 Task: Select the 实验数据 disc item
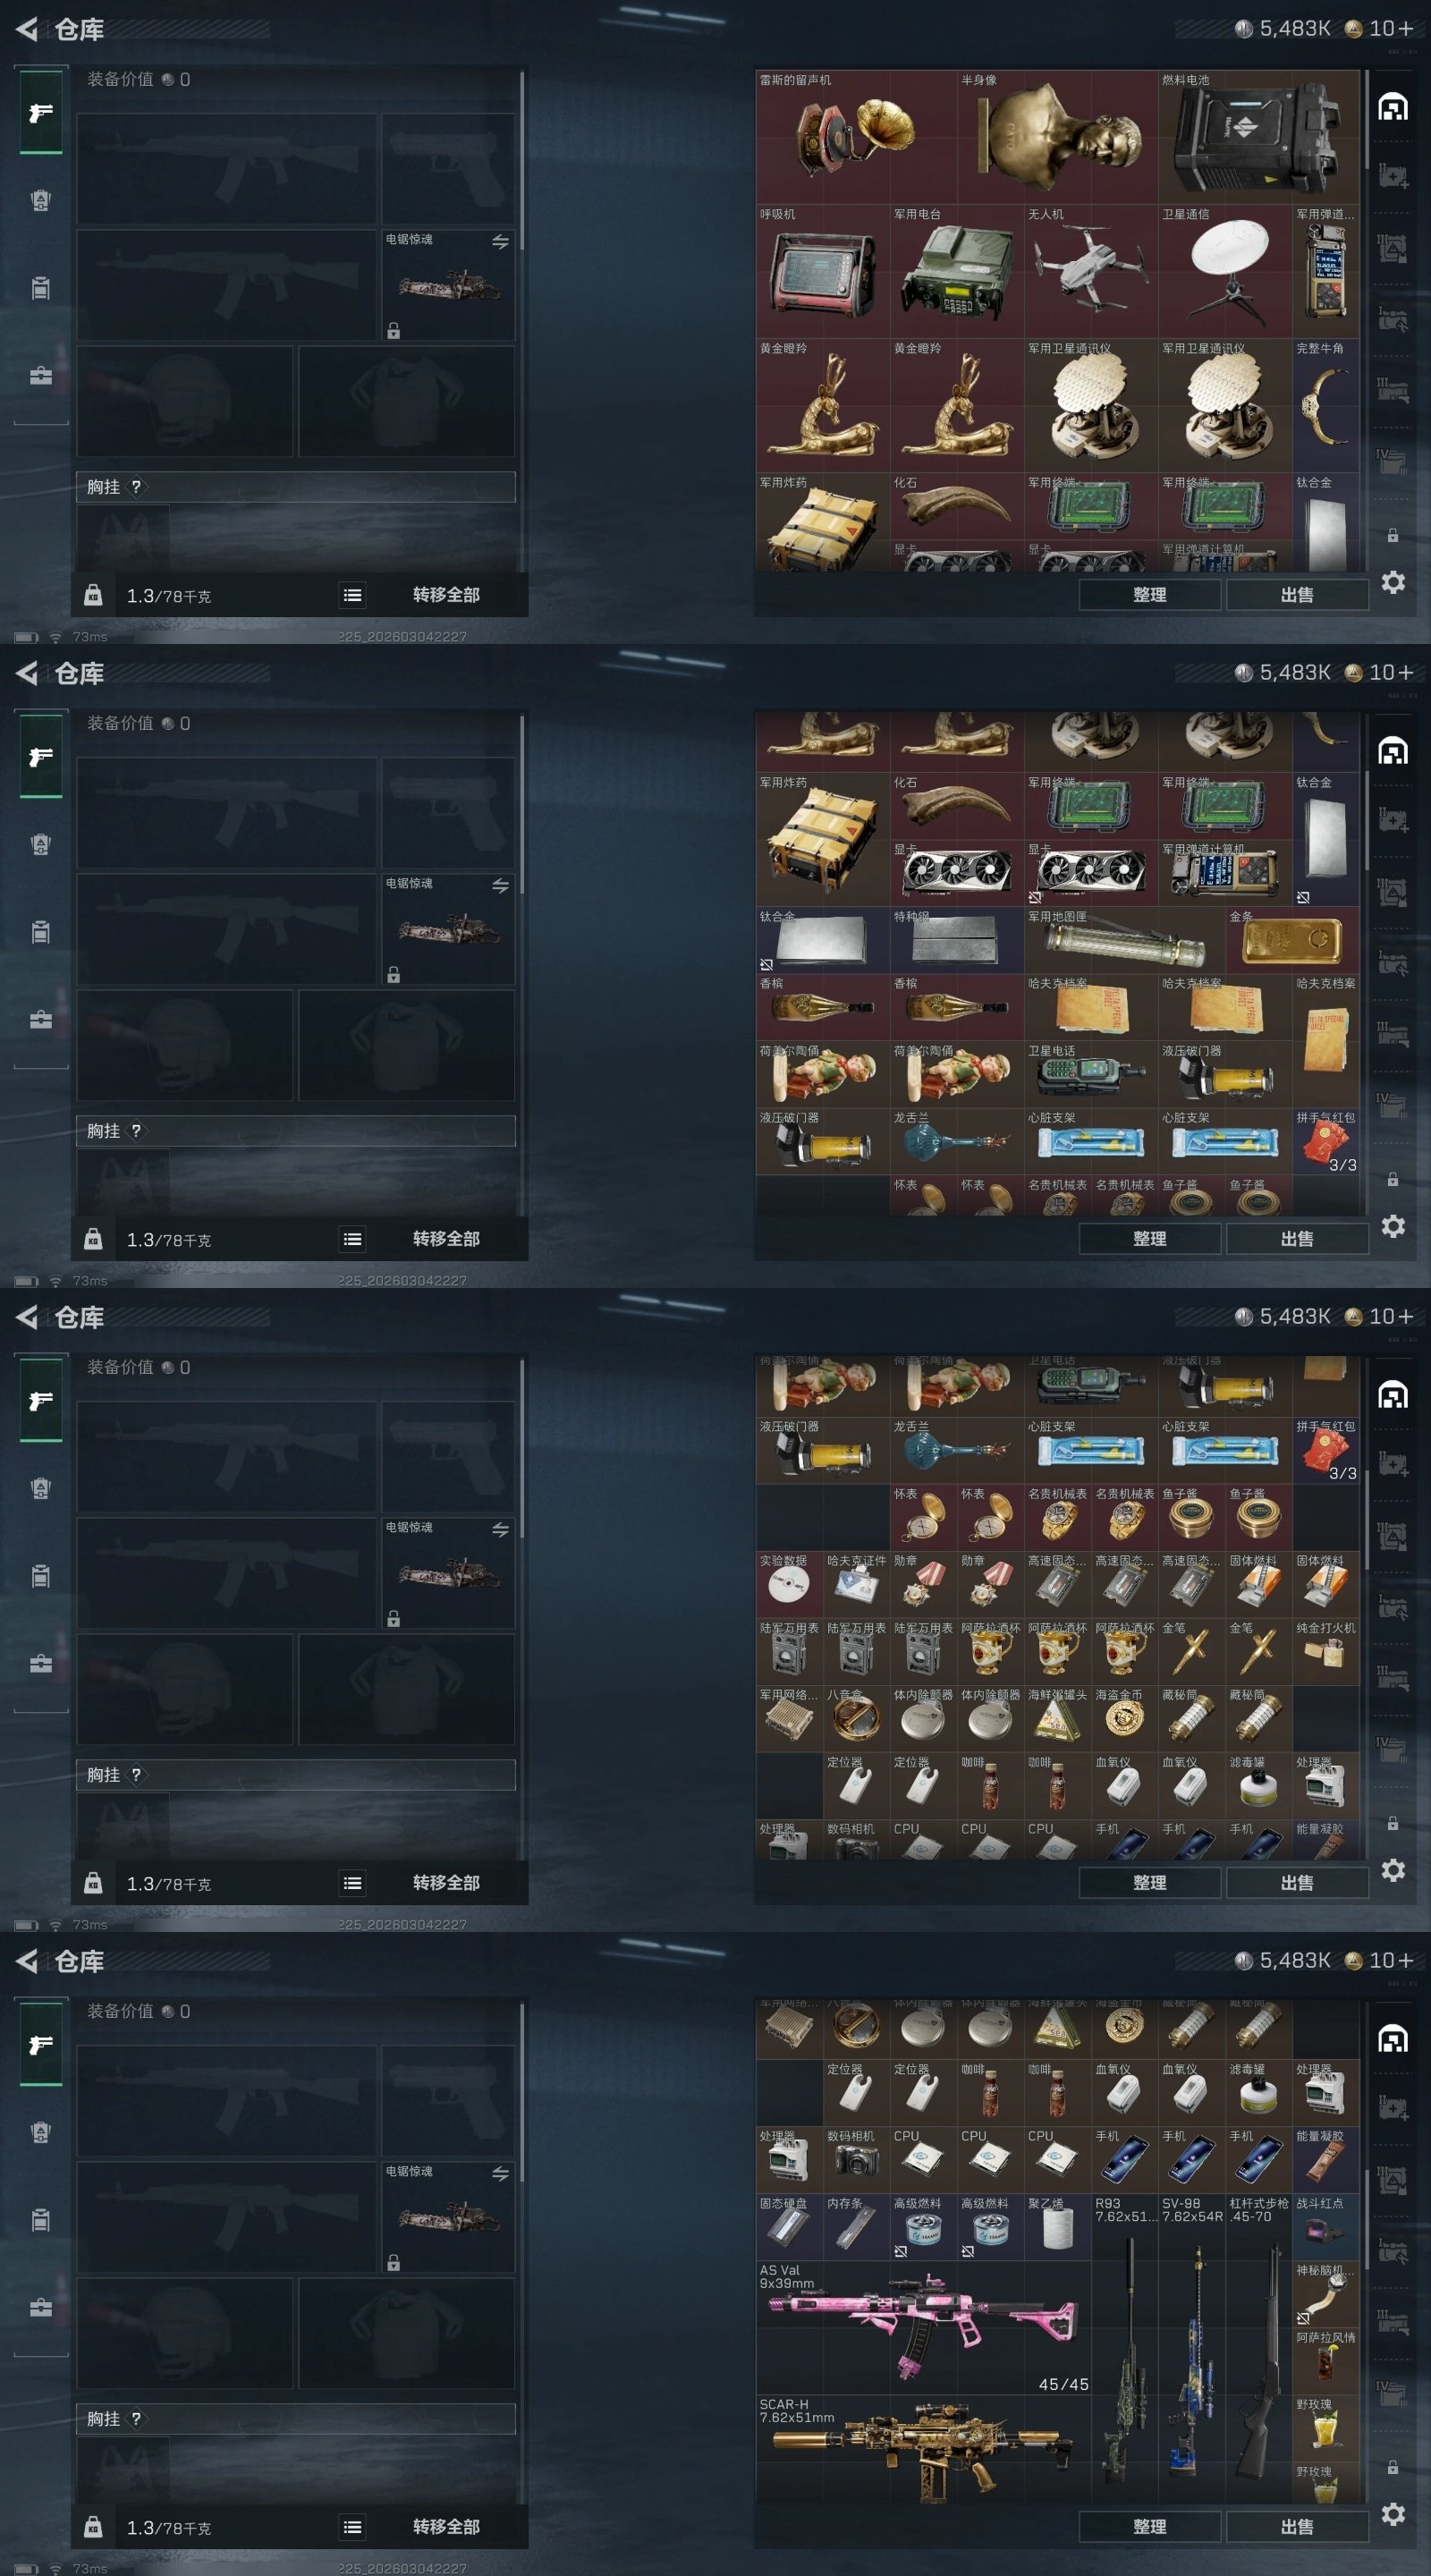point(789,1585)
